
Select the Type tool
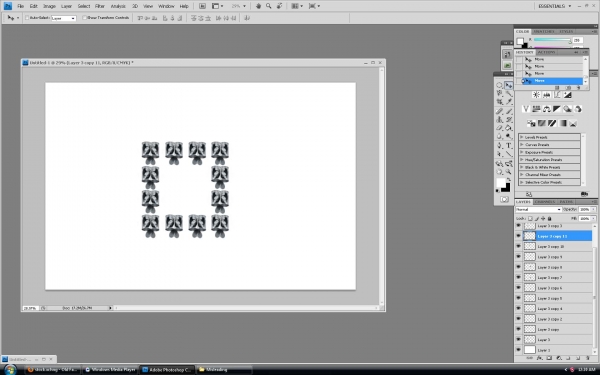(x=509, y=145)
